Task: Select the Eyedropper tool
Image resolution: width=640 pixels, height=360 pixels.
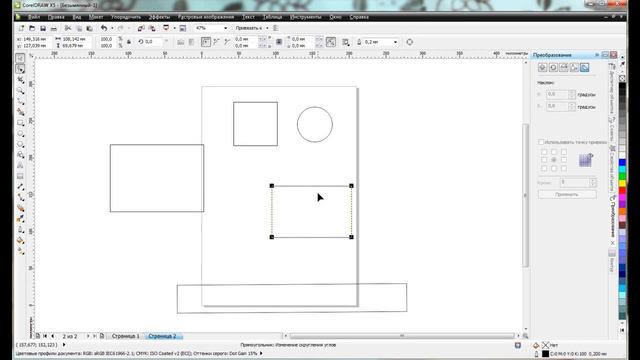Action: [x=20, y=219]
